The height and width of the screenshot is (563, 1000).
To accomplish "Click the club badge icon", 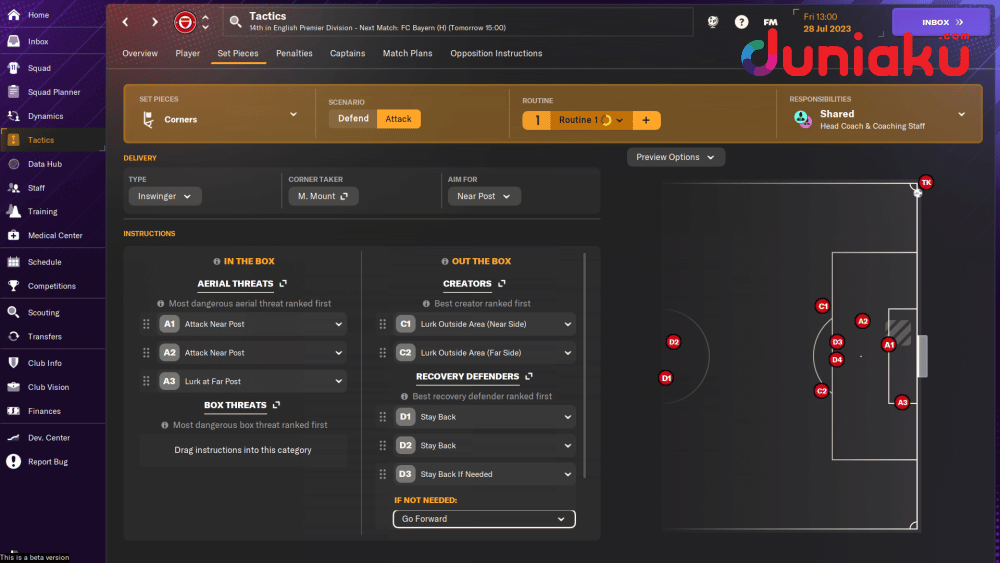I will click(185, 22).
